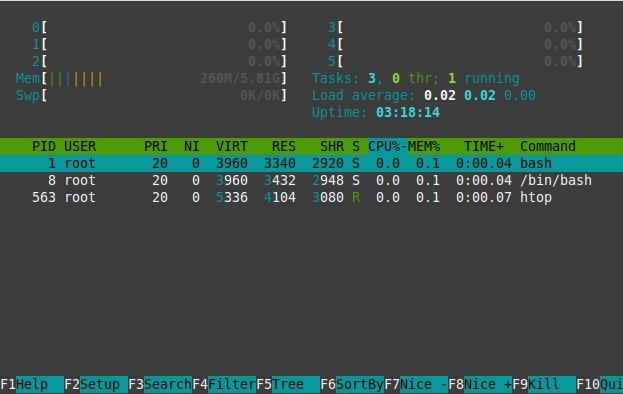Sort by the USER column header

click(80, 147)
